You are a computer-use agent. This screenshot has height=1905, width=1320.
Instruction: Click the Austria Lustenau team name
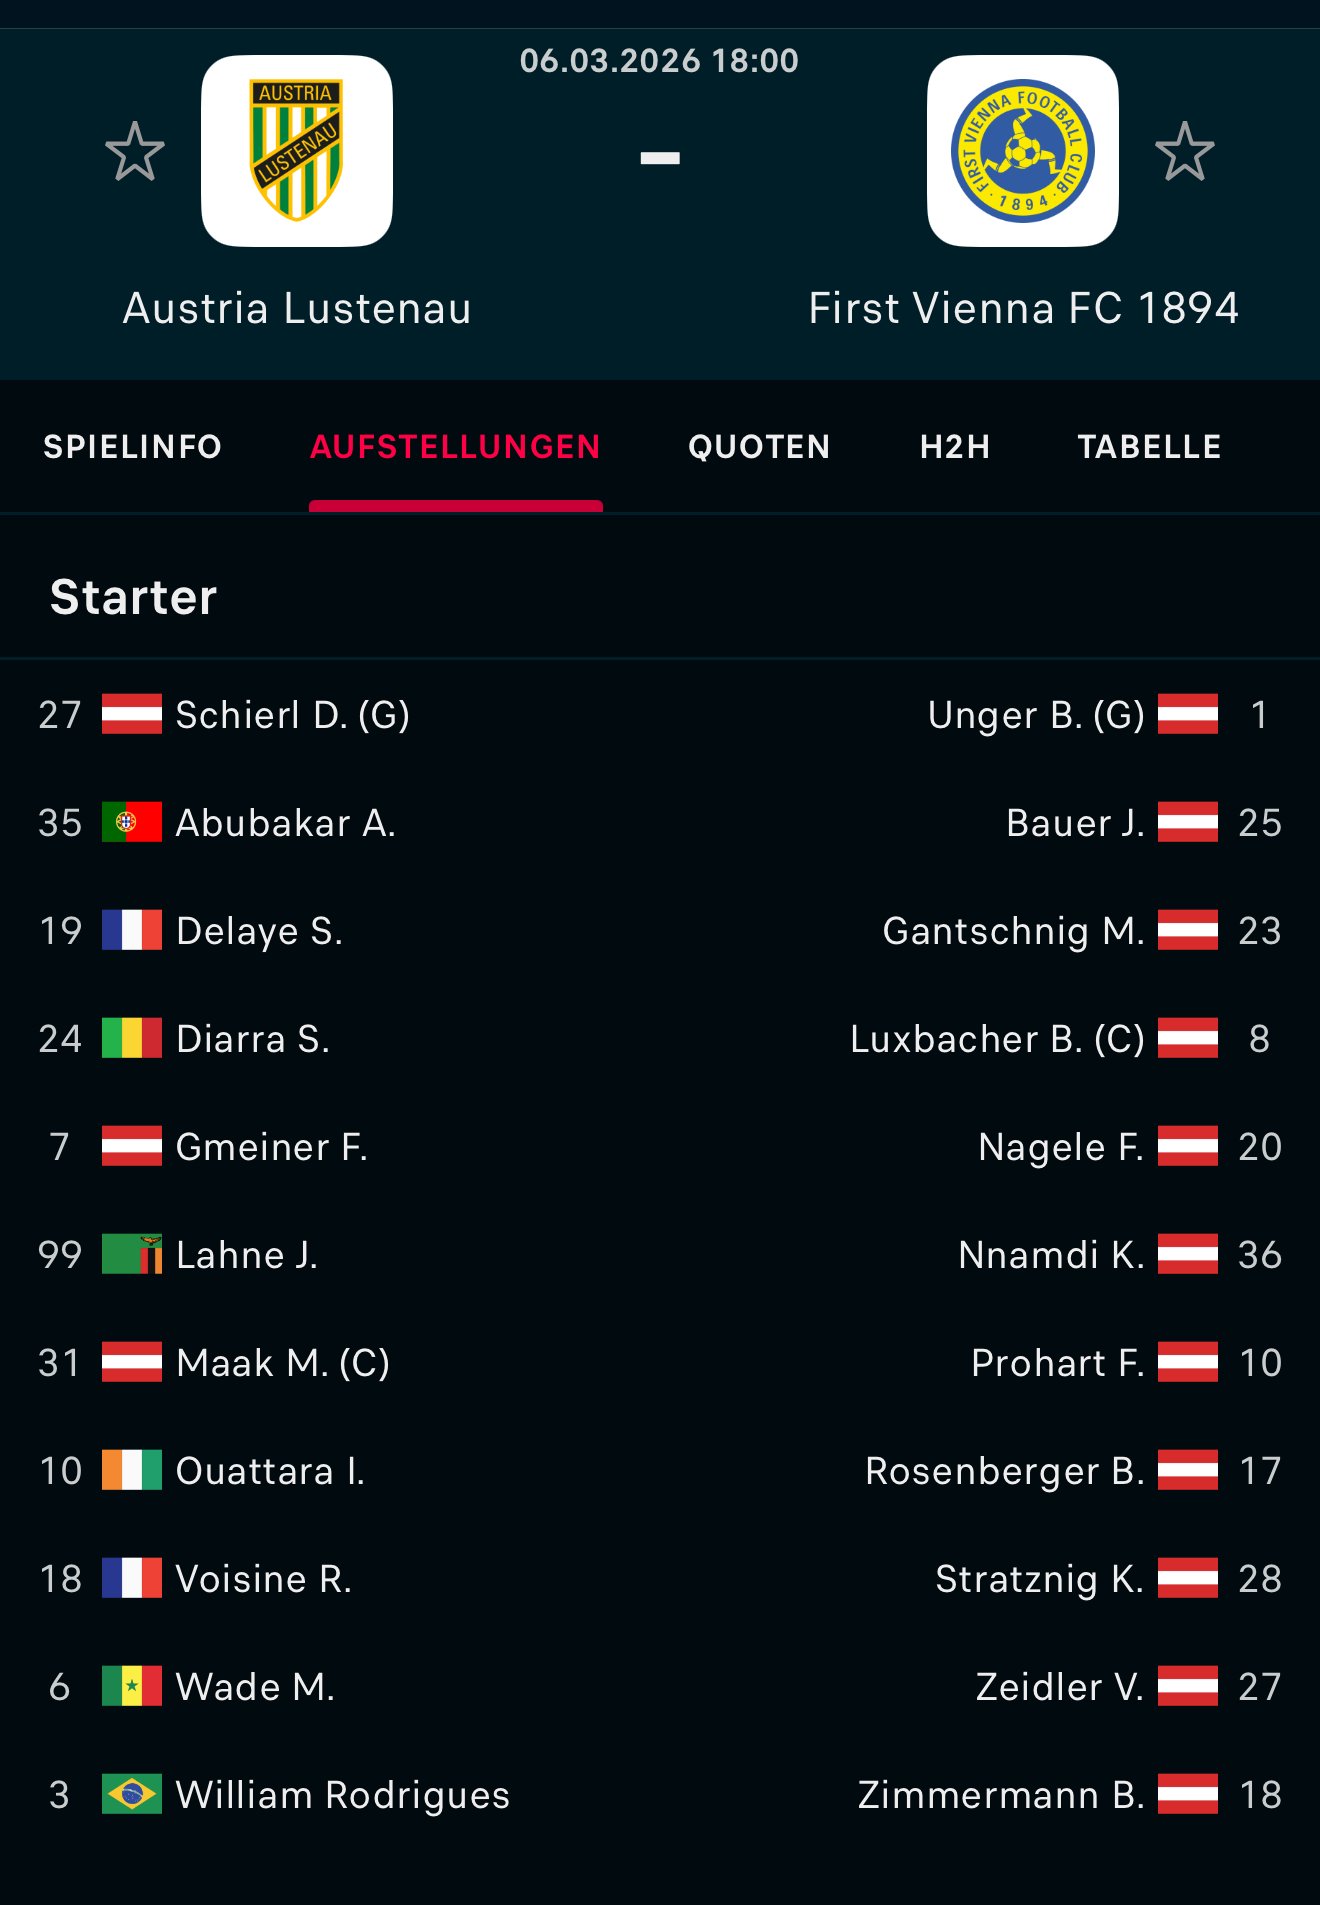coord(297,308)
